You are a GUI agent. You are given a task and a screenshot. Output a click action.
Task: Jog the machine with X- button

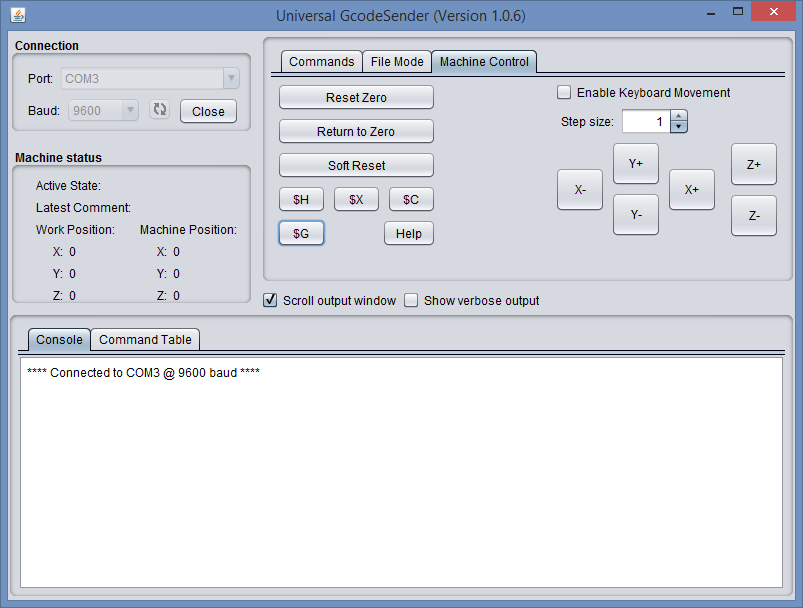click(580, 190)
